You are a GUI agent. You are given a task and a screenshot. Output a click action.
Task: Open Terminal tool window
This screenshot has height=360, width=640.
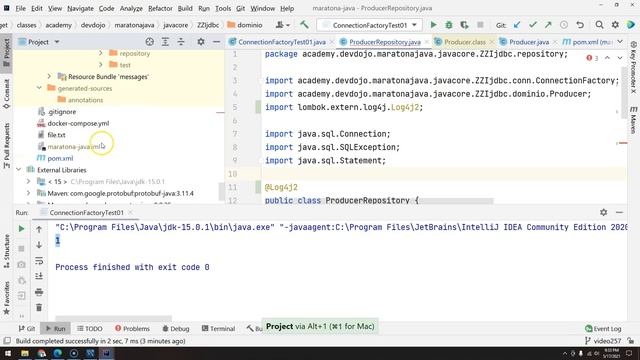(218, 328)
